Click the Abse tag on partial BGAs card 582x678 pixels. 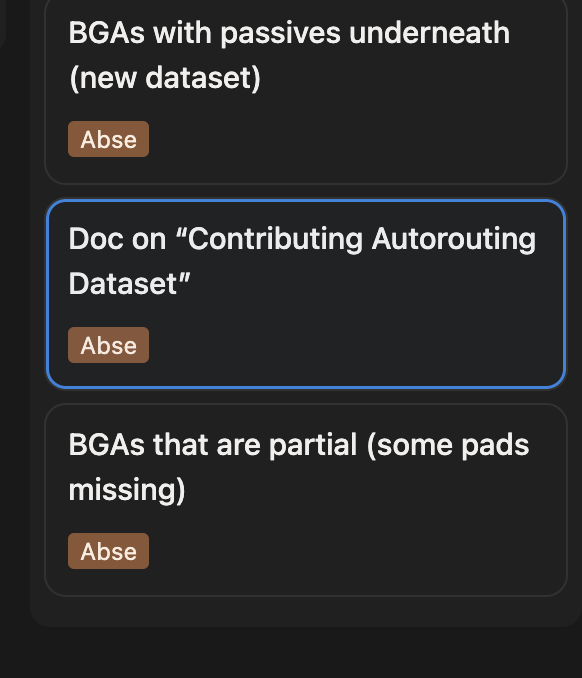[109, 551]
